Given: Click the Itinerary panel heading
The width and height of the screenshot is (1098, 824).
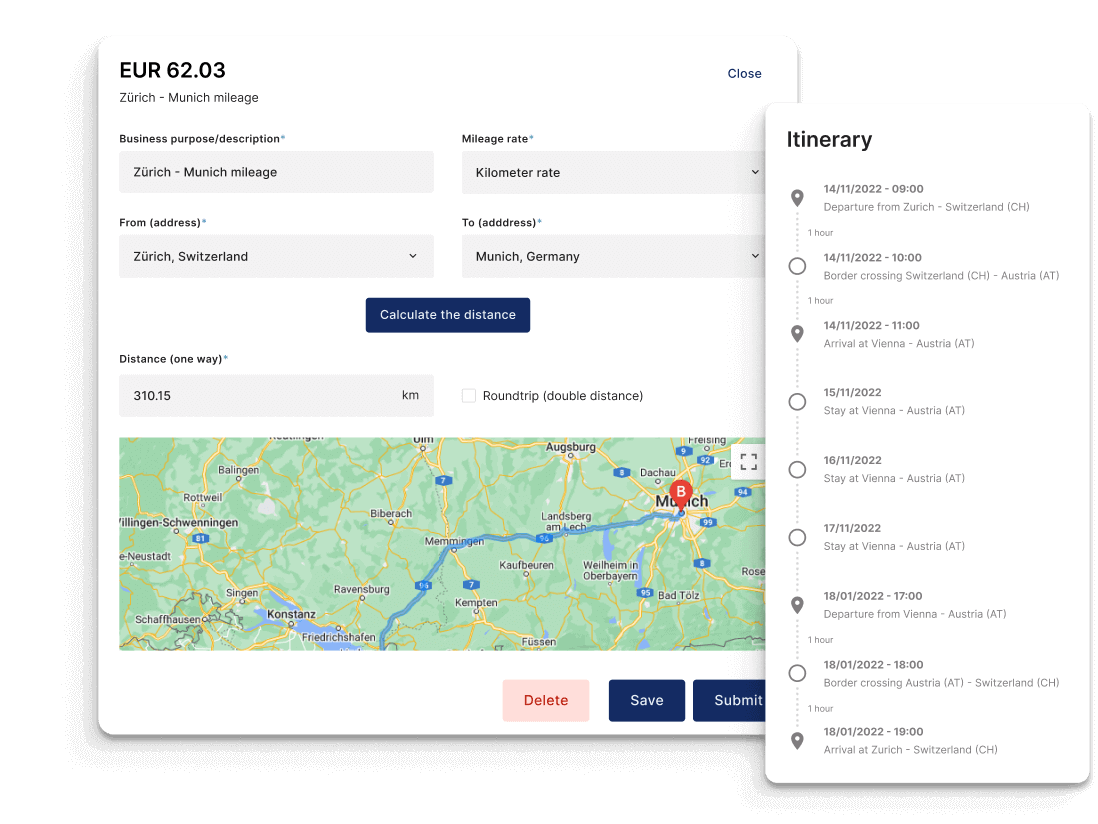Looking at the screenshot, I should (x=829, y=139).
